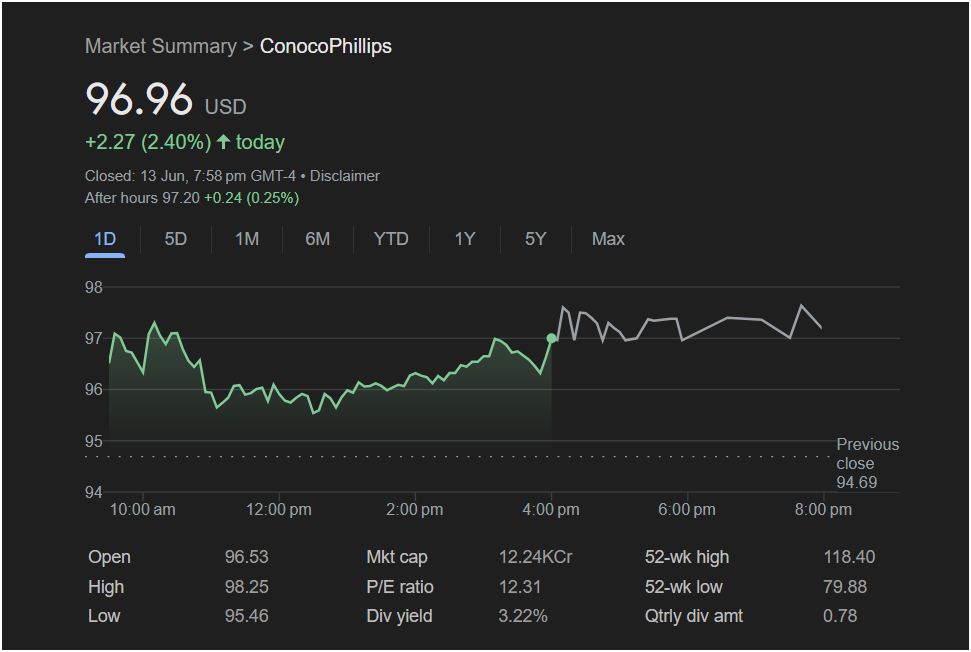Click the 6:00 pm axis label
971x652 pixels.
coord(687,510)
